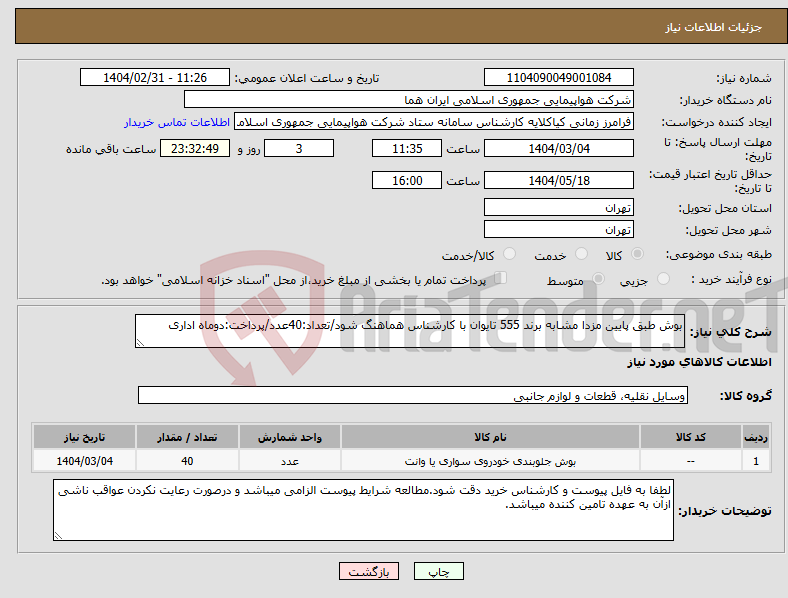788x598 pixels.
Task: Click the delivery province تهران field
Action: [x=559, y=207]
